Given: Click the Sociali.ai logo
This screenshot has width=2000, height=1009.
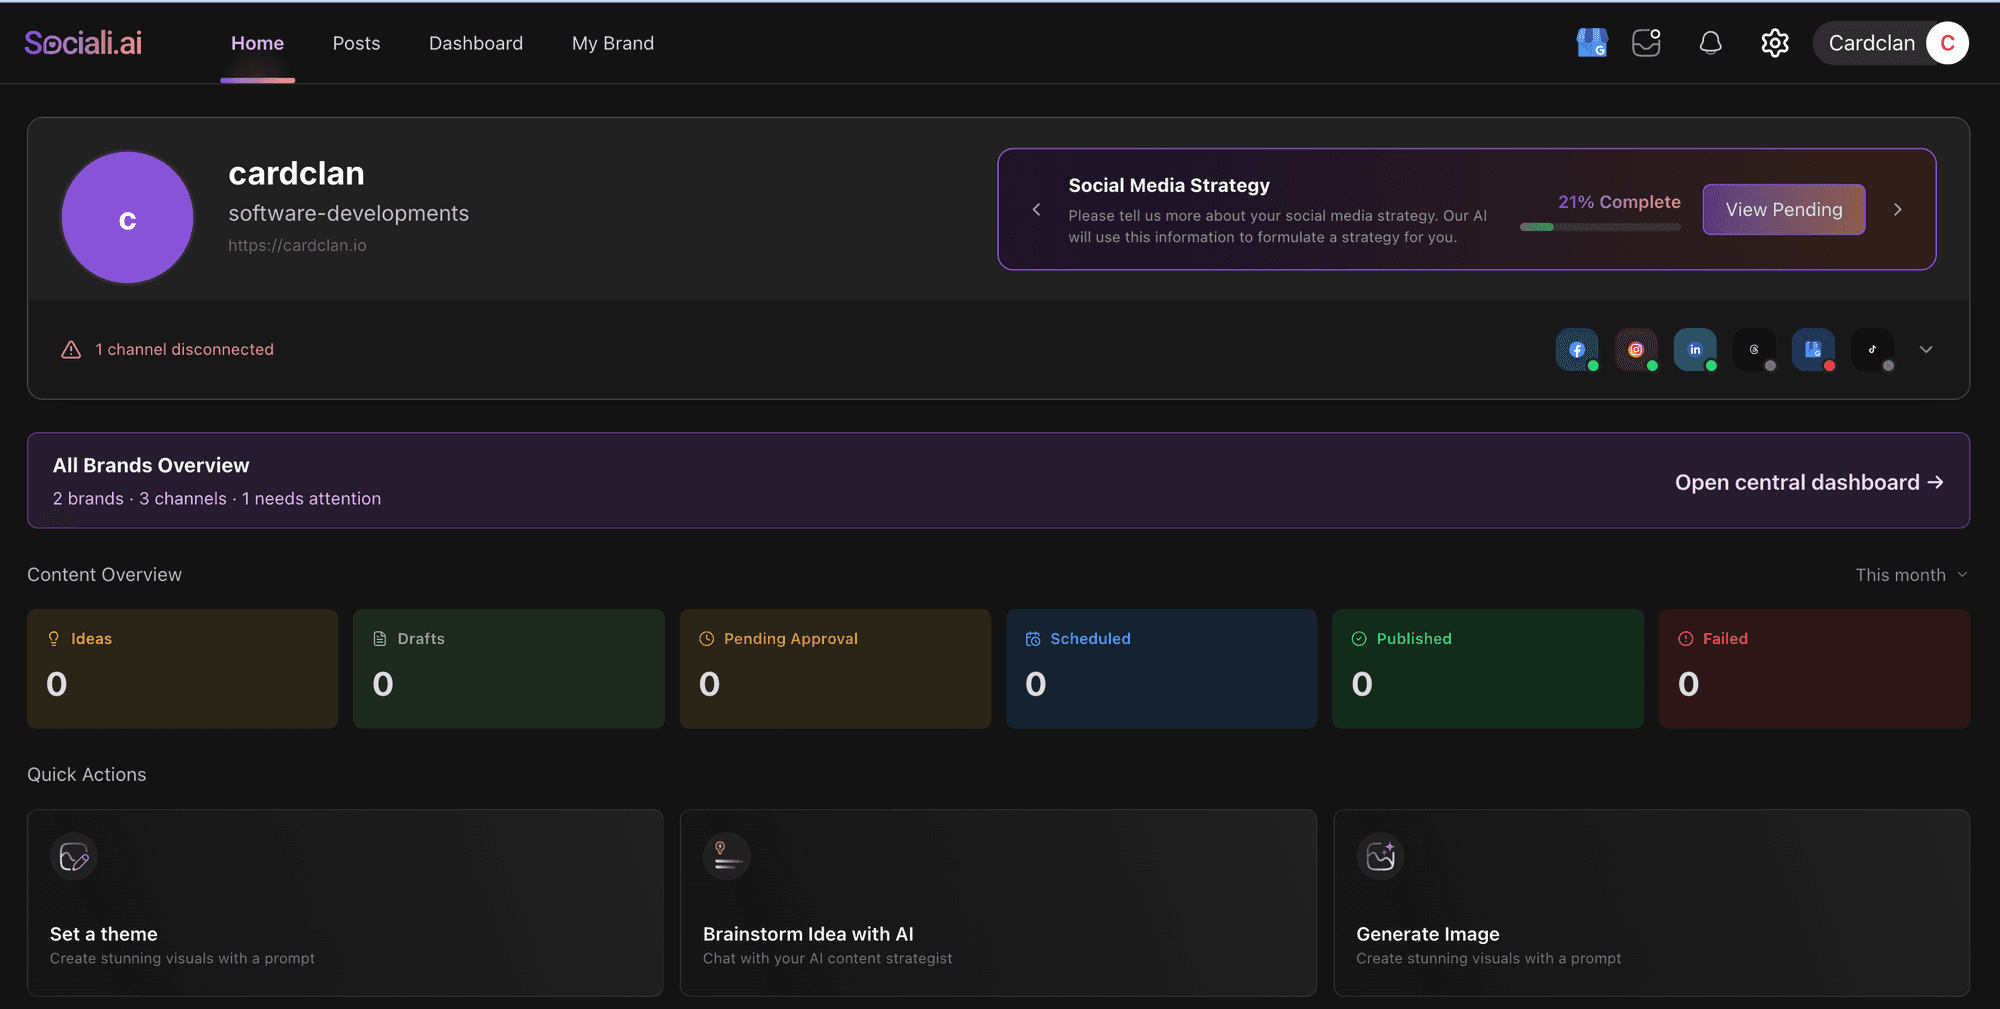Looking at the screenshot, I should pos(83,43).
